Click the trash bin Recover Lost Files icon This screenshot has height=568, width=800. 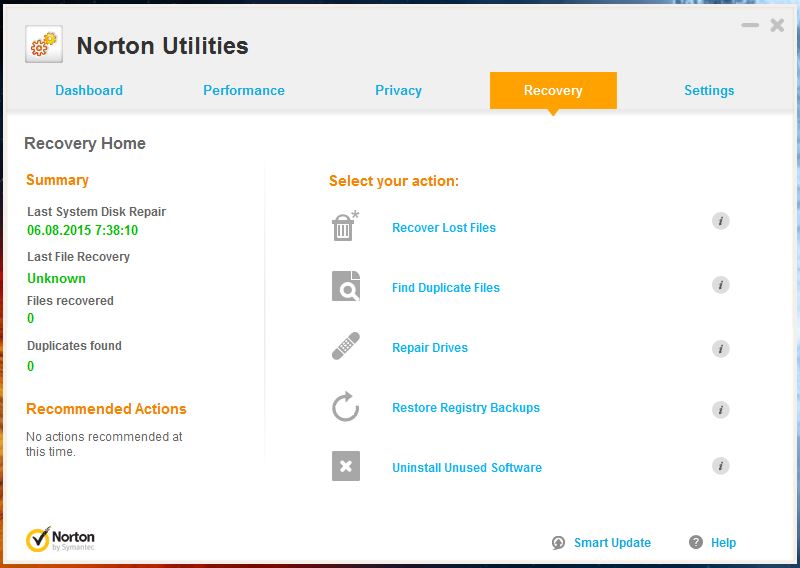click(x=345, y=226)
